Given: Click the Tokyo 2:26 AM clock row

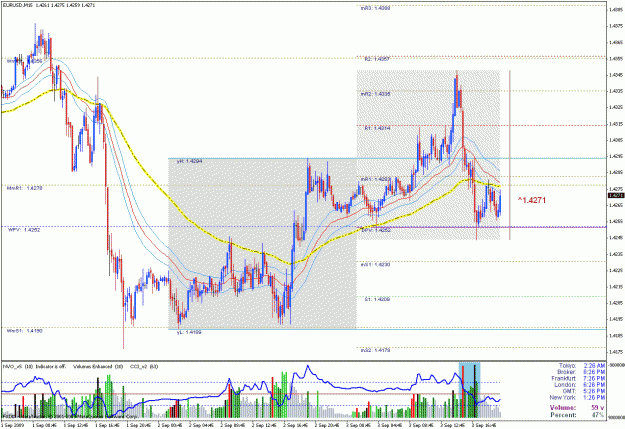Looking at the screenshot, I should 582,366.
